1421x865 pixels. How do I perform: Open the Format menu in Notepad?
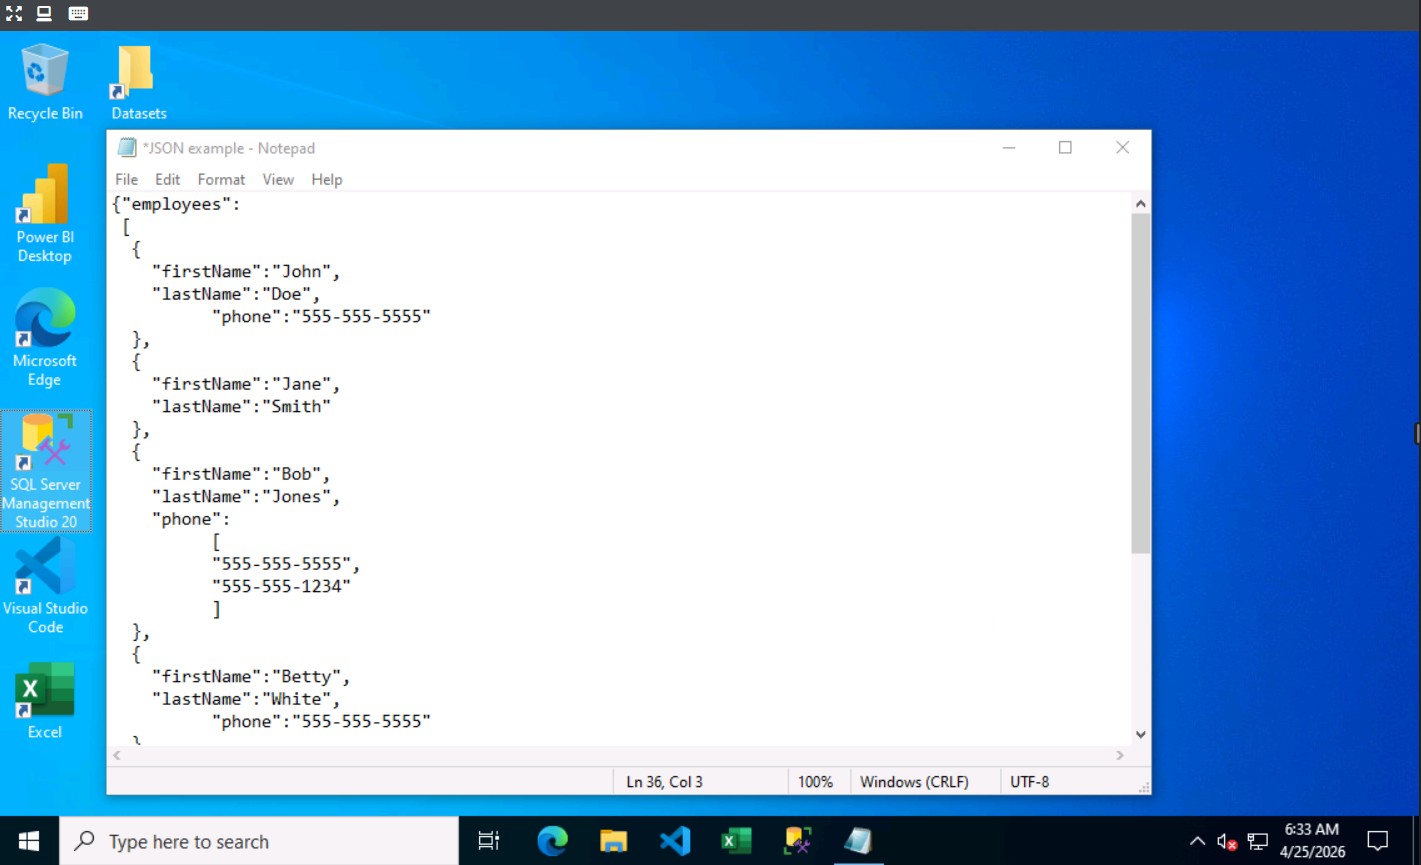[x=220, y=179]
